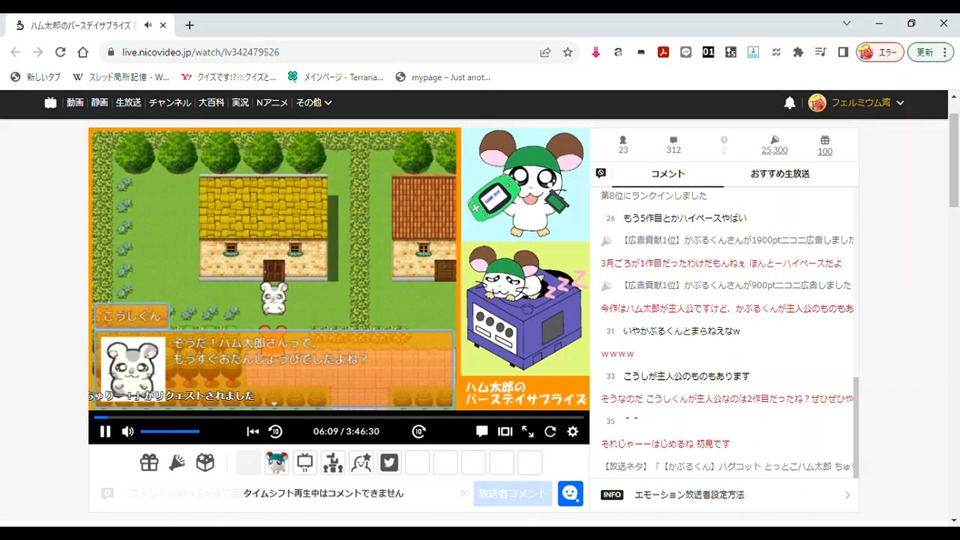This screenshot has width=960, height=540.
Task: Switch to the おすすめ生放送 tab
Action: 780,174
